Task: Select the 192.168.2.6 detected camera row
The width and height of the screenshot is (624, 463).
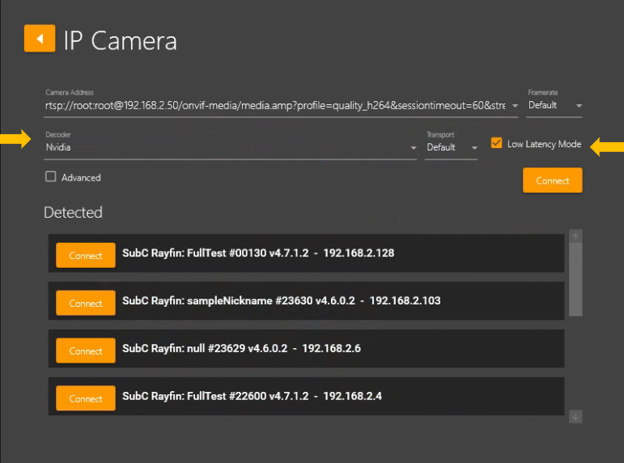Action: click(x=330, y=349)
